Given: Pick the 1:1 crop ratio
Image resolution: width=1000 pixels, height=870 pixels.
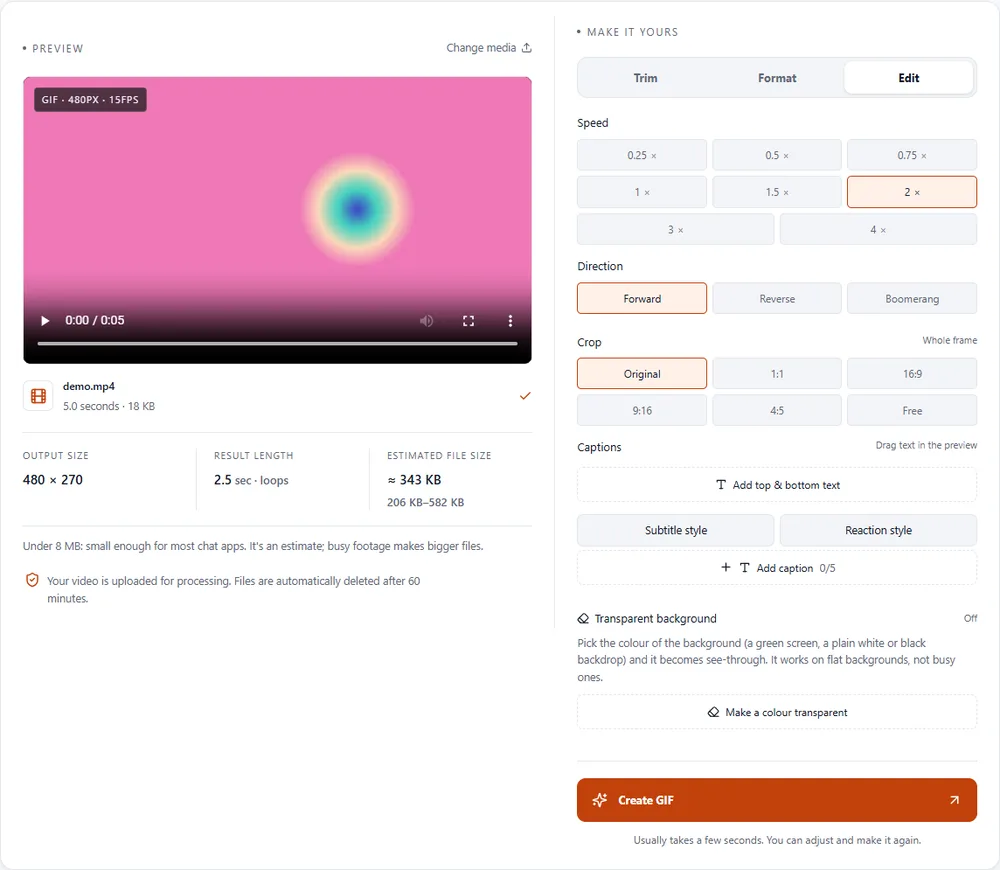Looking at the screenshot, I should coord(777,374).
